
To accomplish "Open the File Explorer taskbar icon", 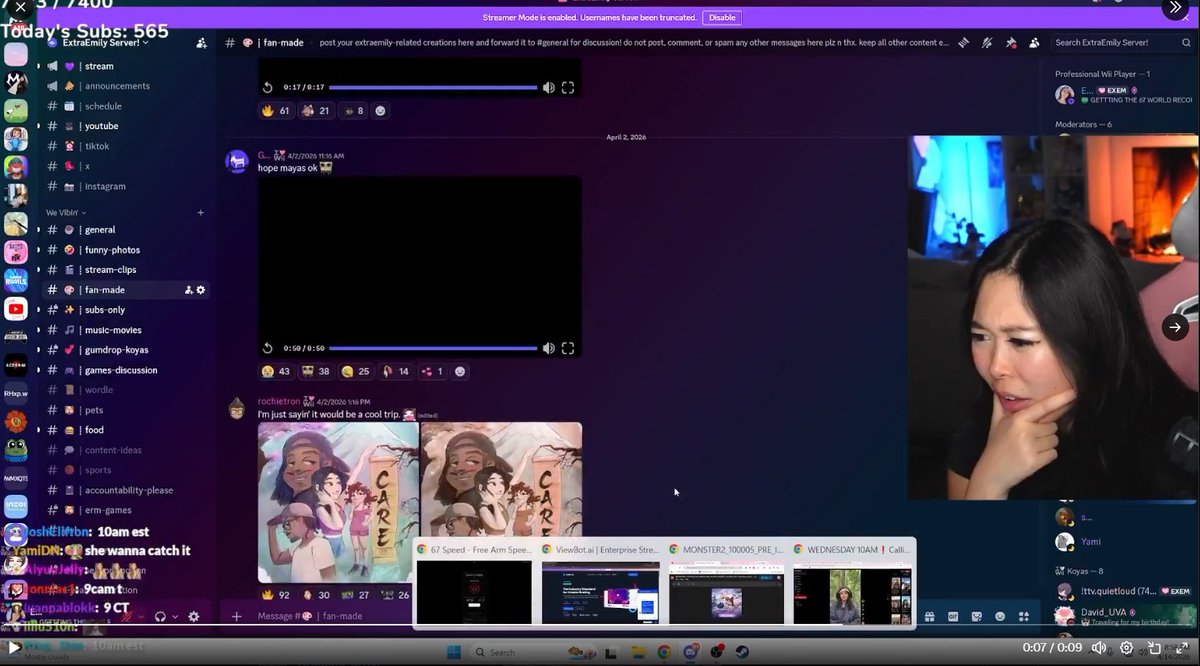I will pos(638,652).
